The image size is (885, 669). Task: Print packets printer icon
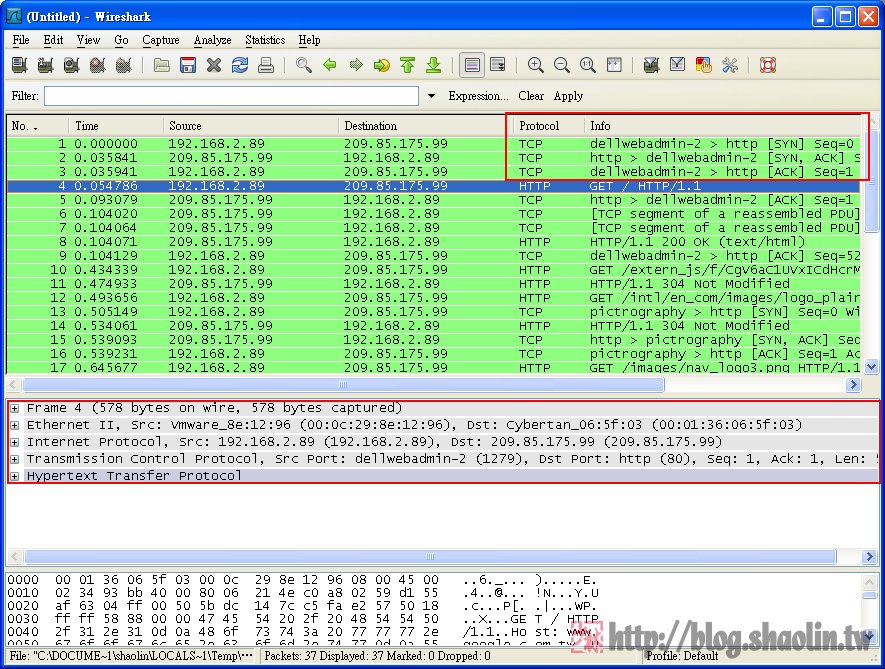[266, 65]
